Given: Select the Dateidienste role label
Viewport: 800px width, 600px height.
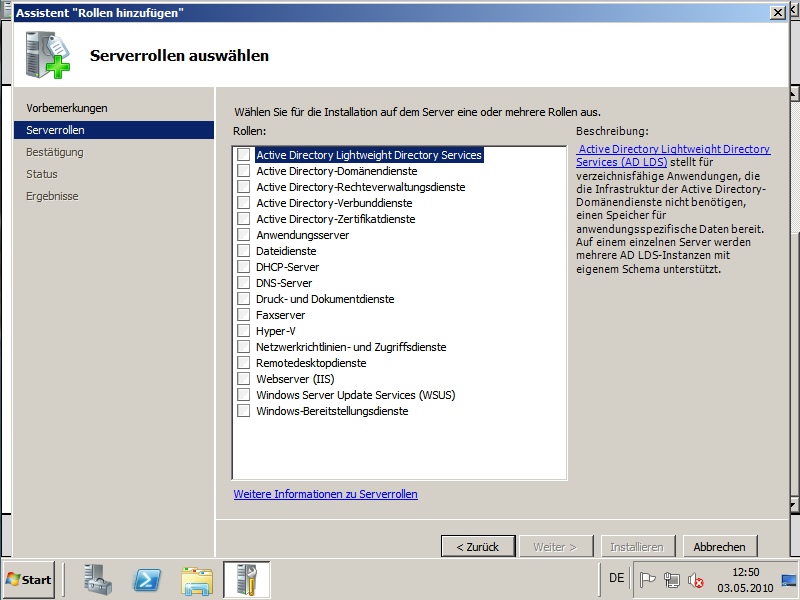Looking at the screenshot, I should (x=286, y=251).
